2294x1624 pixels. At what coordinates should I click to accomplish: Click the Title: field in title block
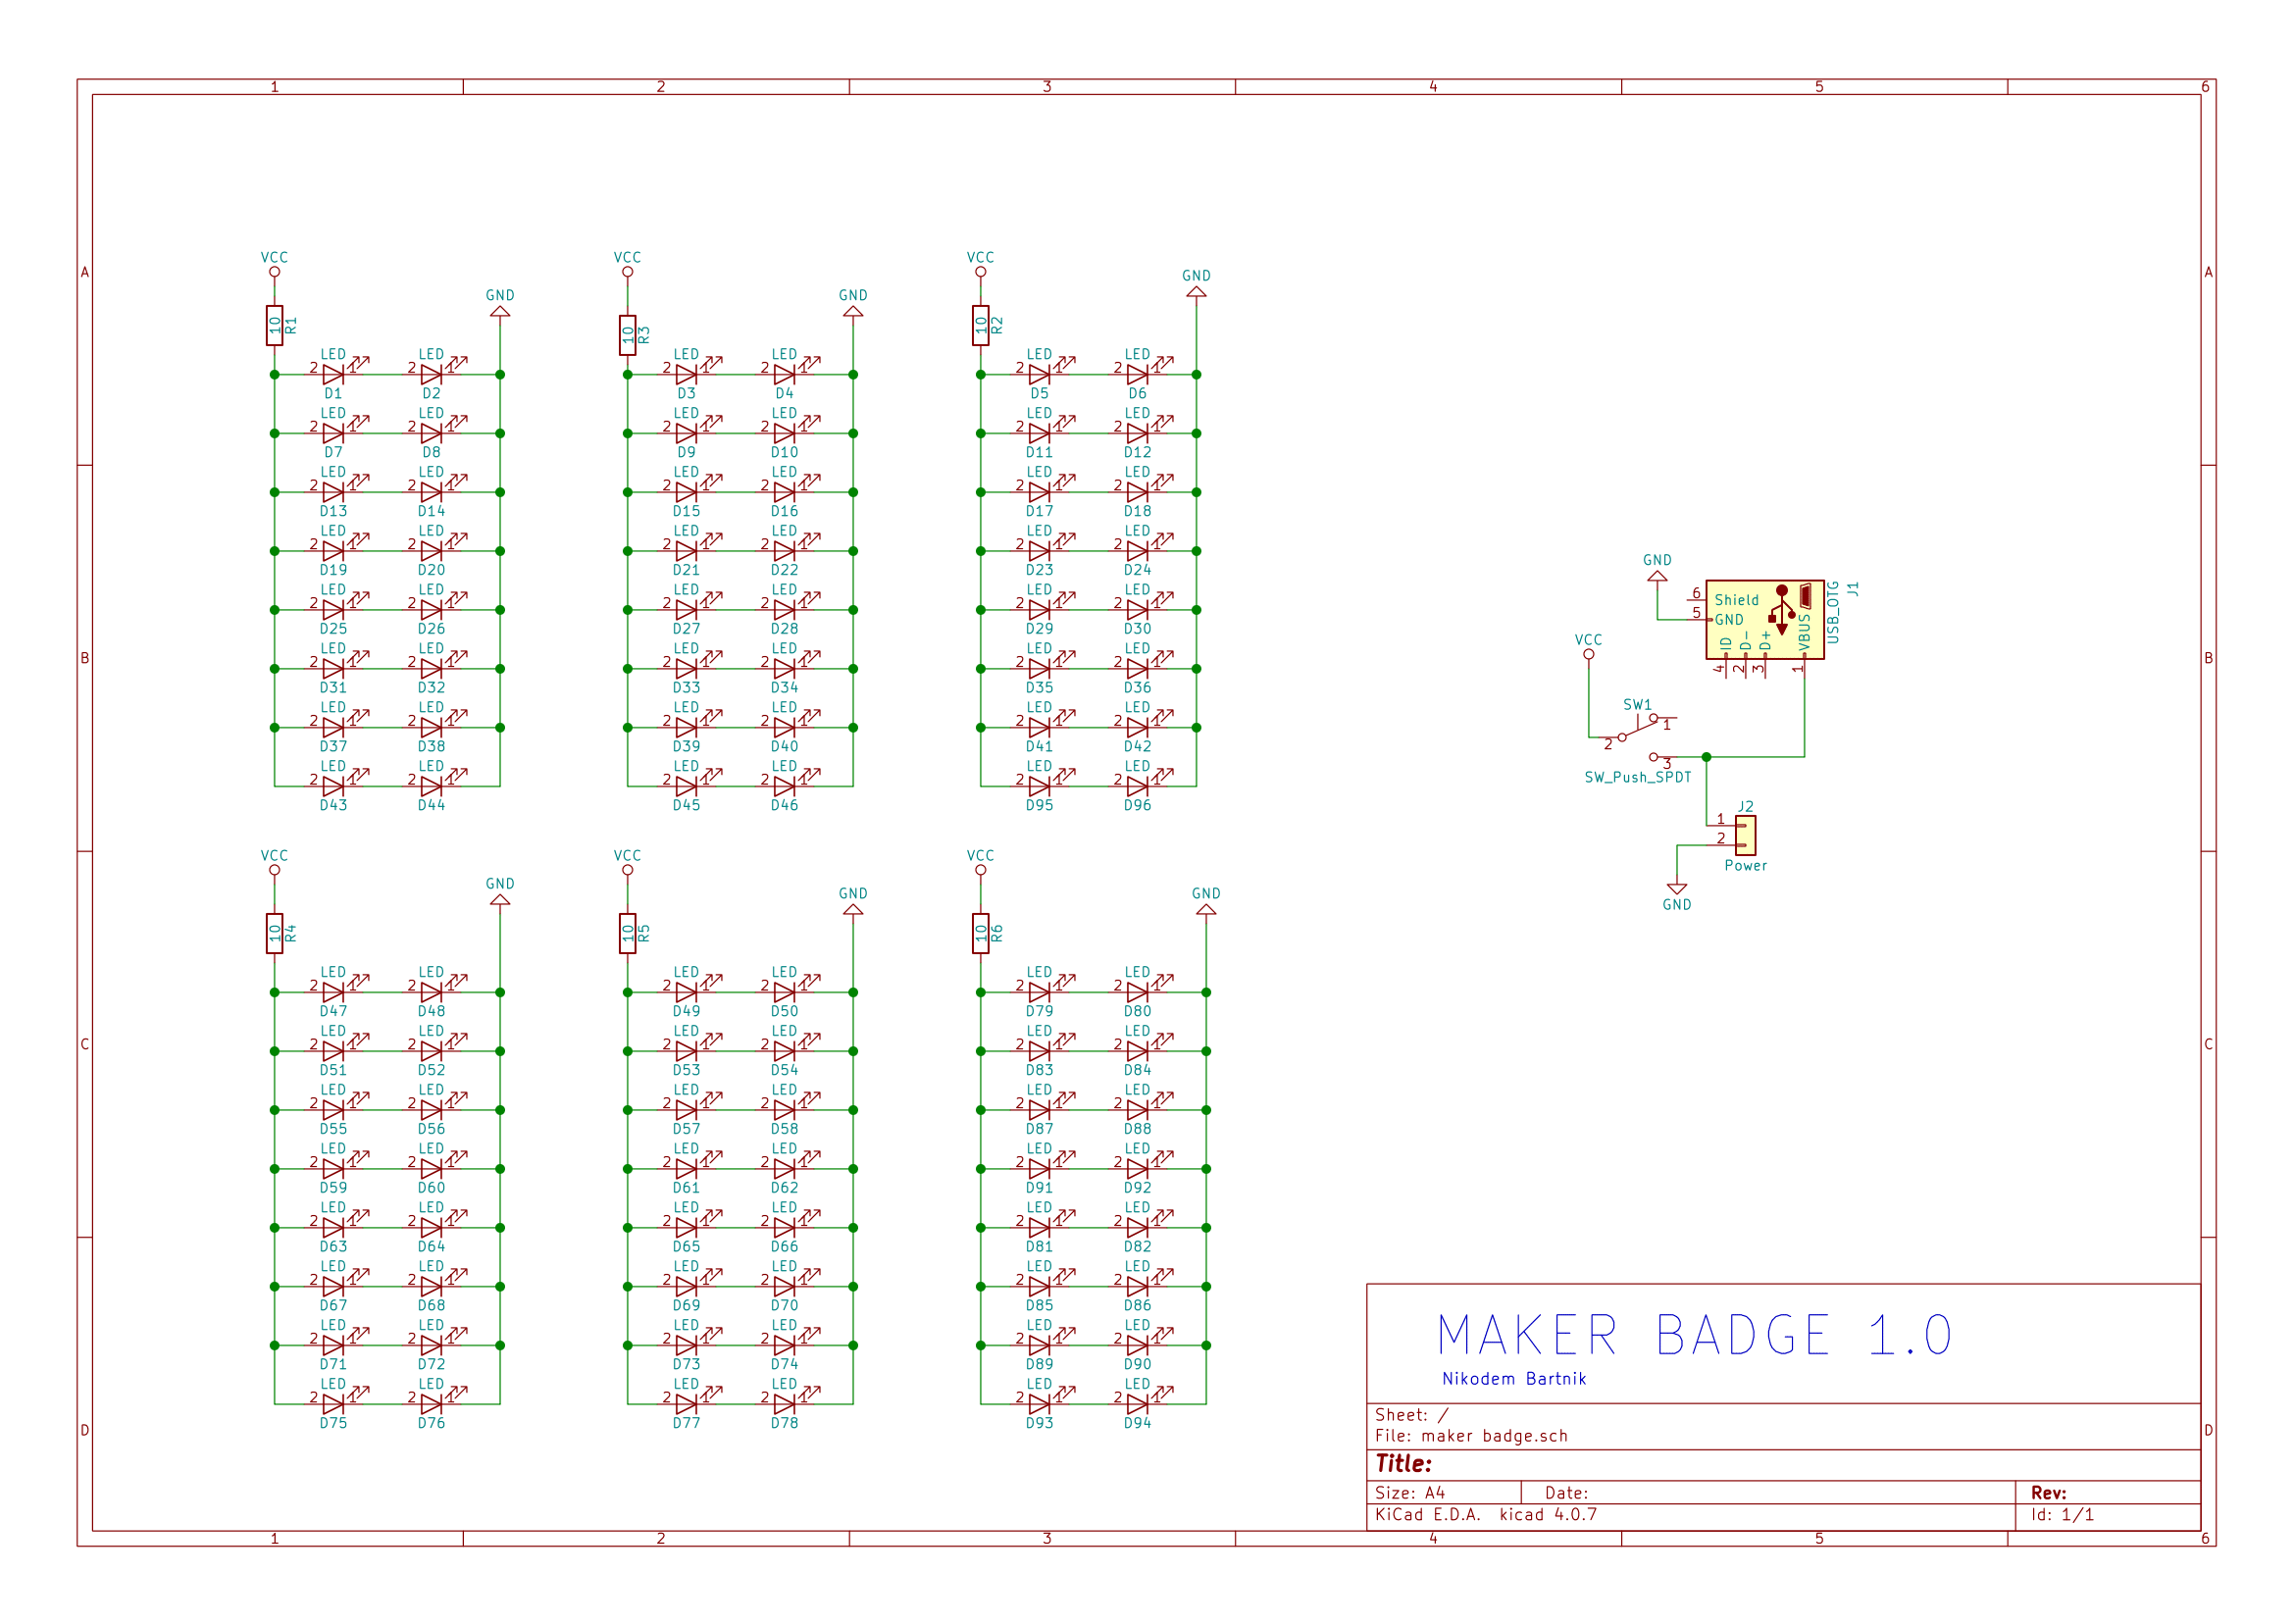1403,1464
